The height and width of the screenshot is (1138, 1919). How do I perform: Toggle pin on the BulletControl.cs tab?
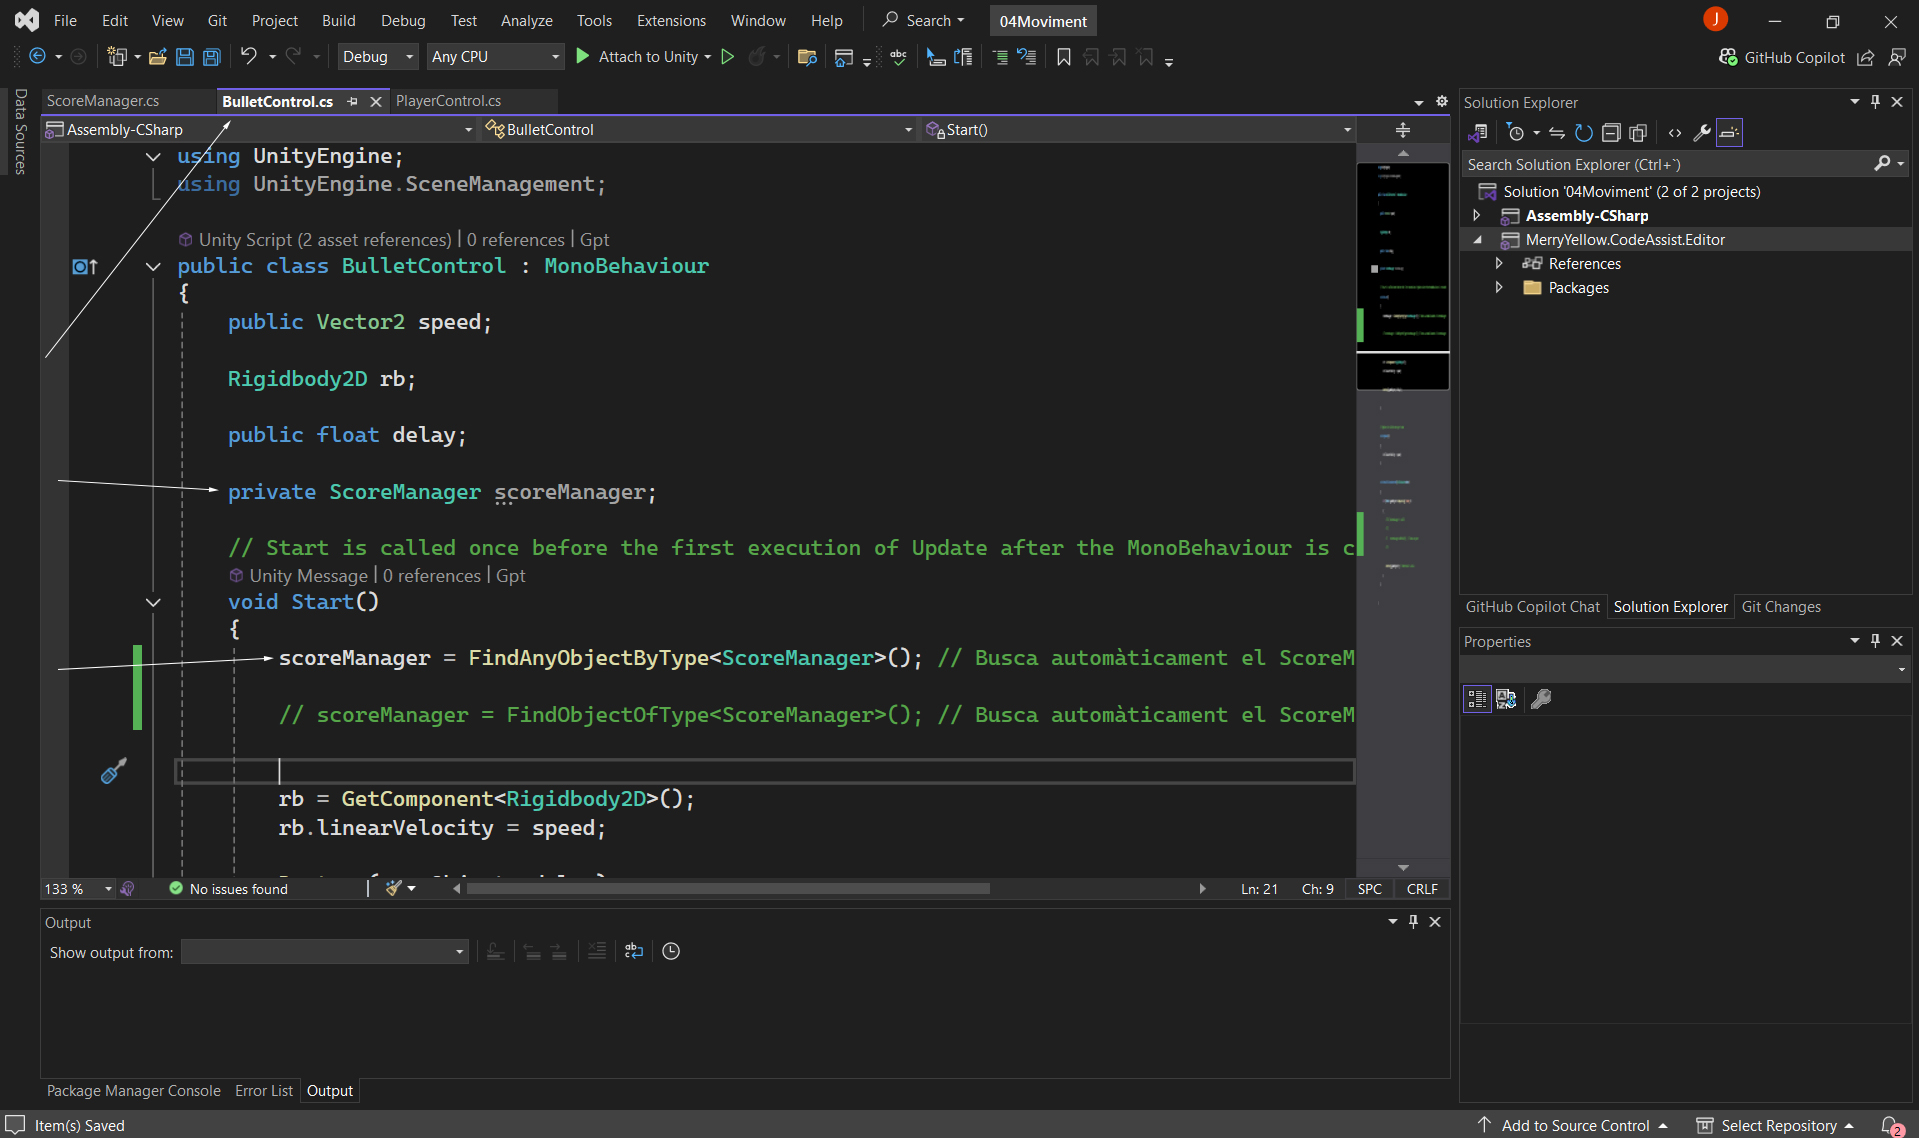click(352, 101)
